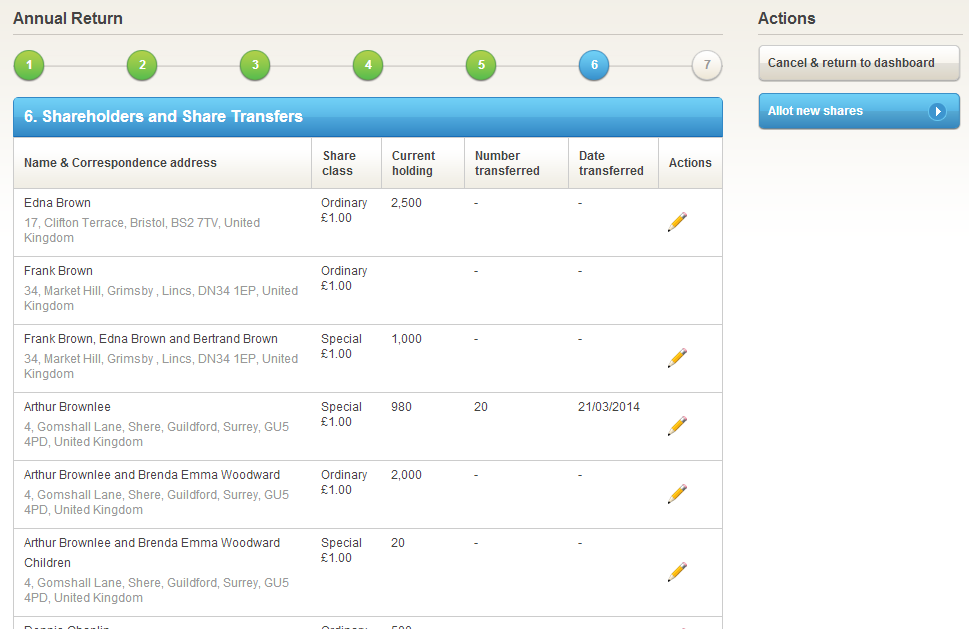Click the Name & Correspondence address header
Screen dimensions: 969x629
point(120,163)
